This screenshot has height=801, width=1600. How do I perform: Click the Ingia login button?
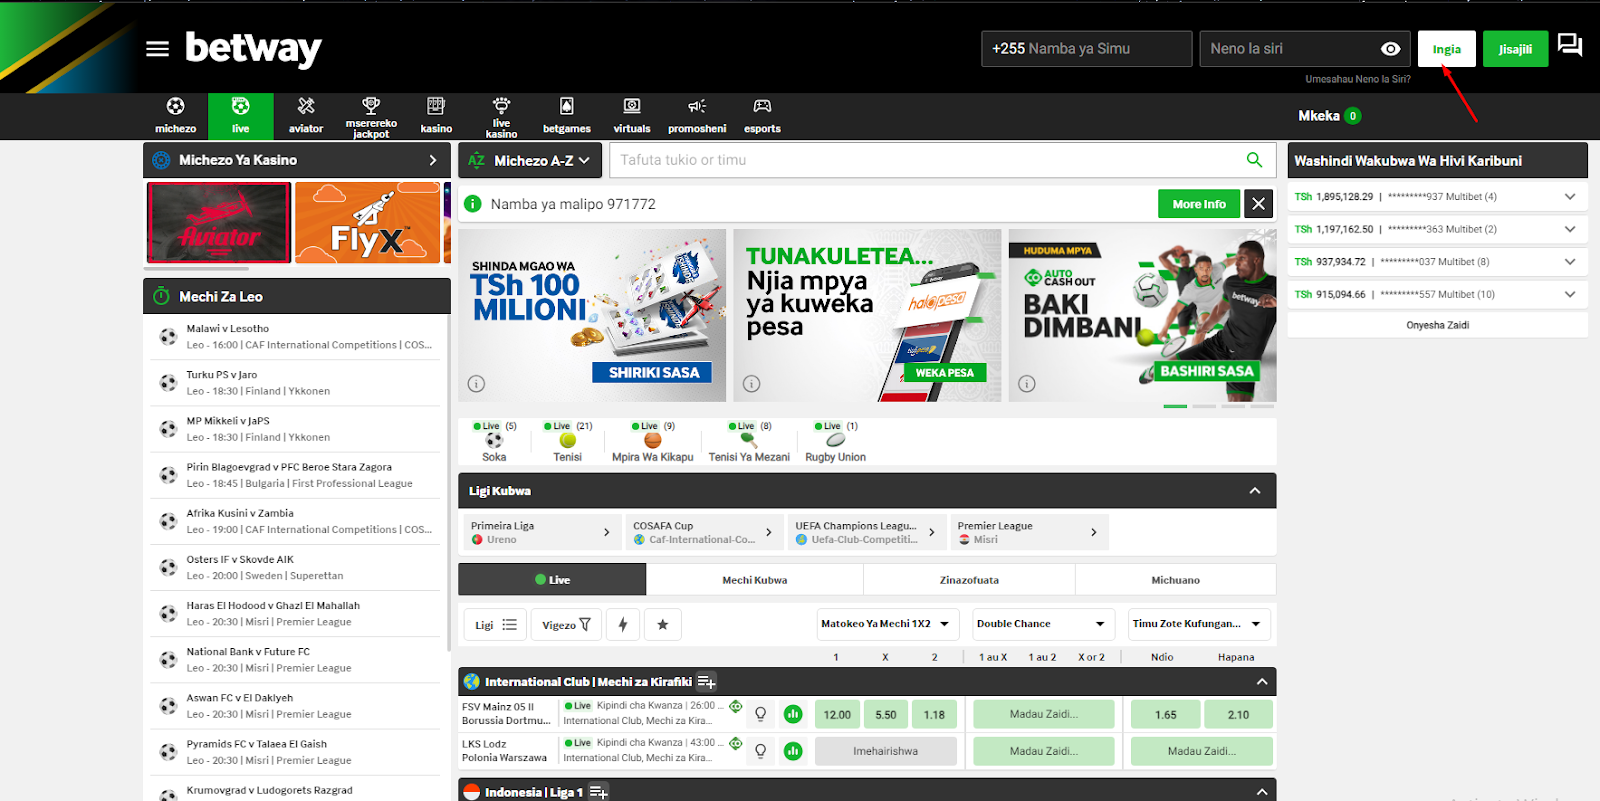tap(1446, 49)
